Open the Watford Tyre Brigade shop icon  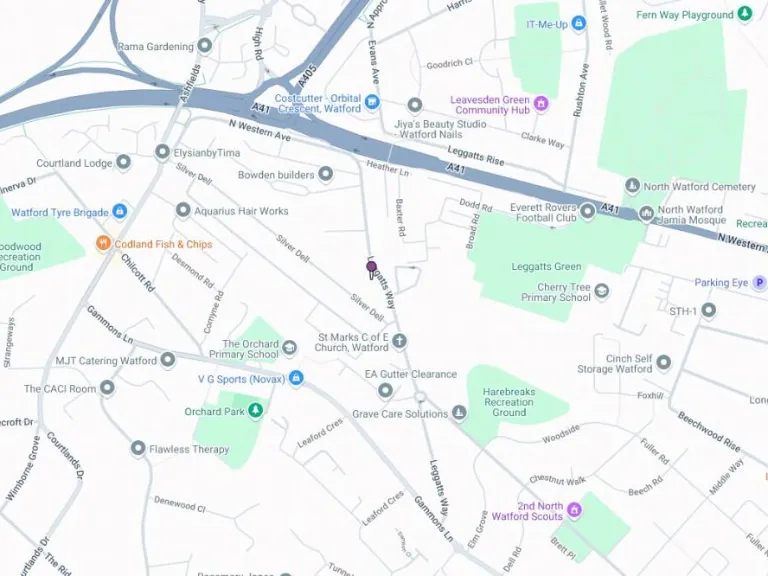(120, 211)
